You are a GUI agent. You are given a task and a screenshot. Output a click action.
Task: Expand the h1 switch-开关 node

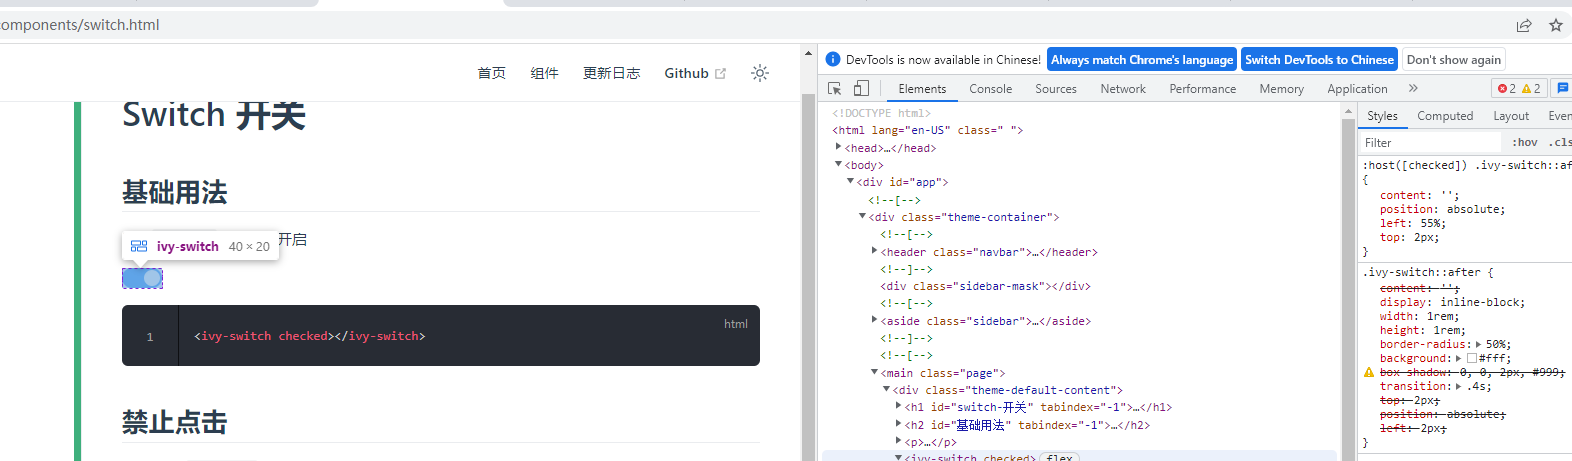click(899, 406)
